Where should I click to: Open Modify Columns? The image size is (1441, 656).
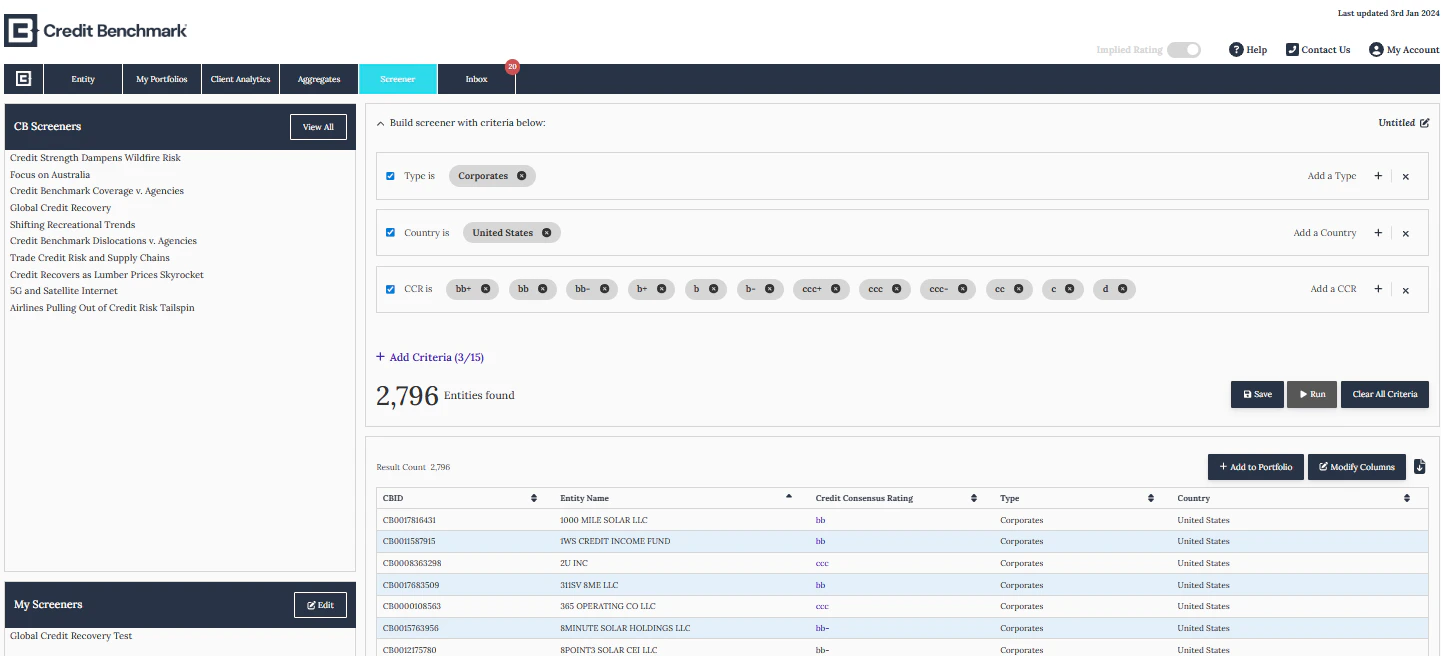click(1357, 467)
